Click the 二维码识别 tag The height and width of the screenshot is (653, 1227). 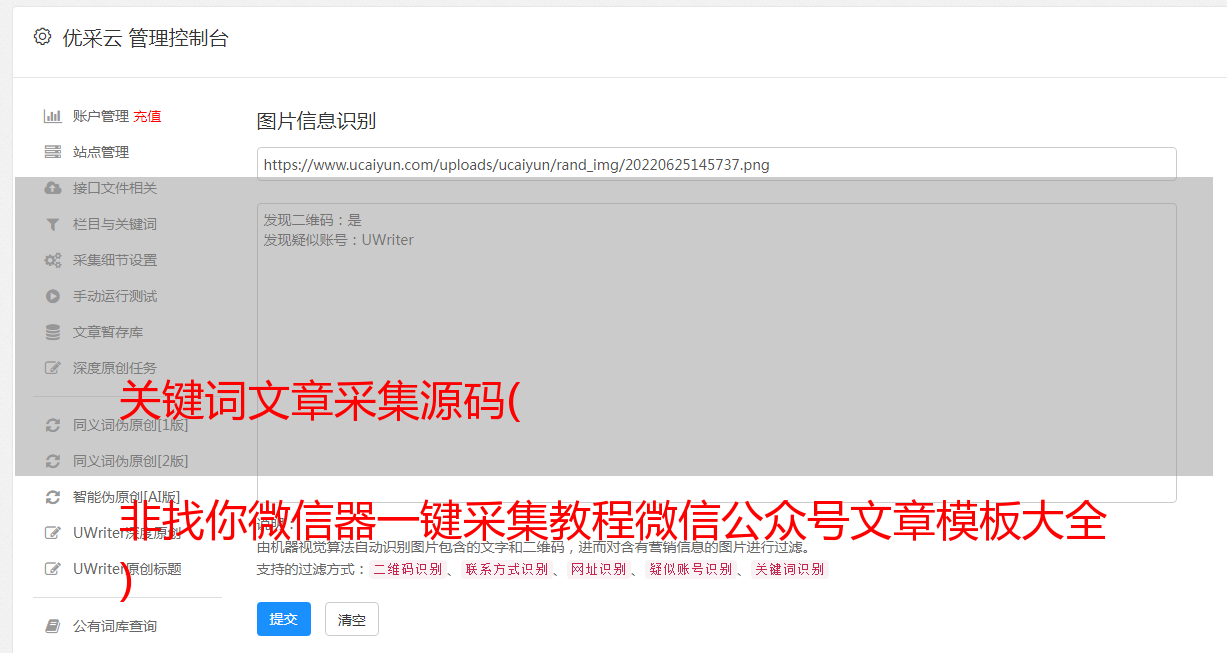[x=407, y=569]
